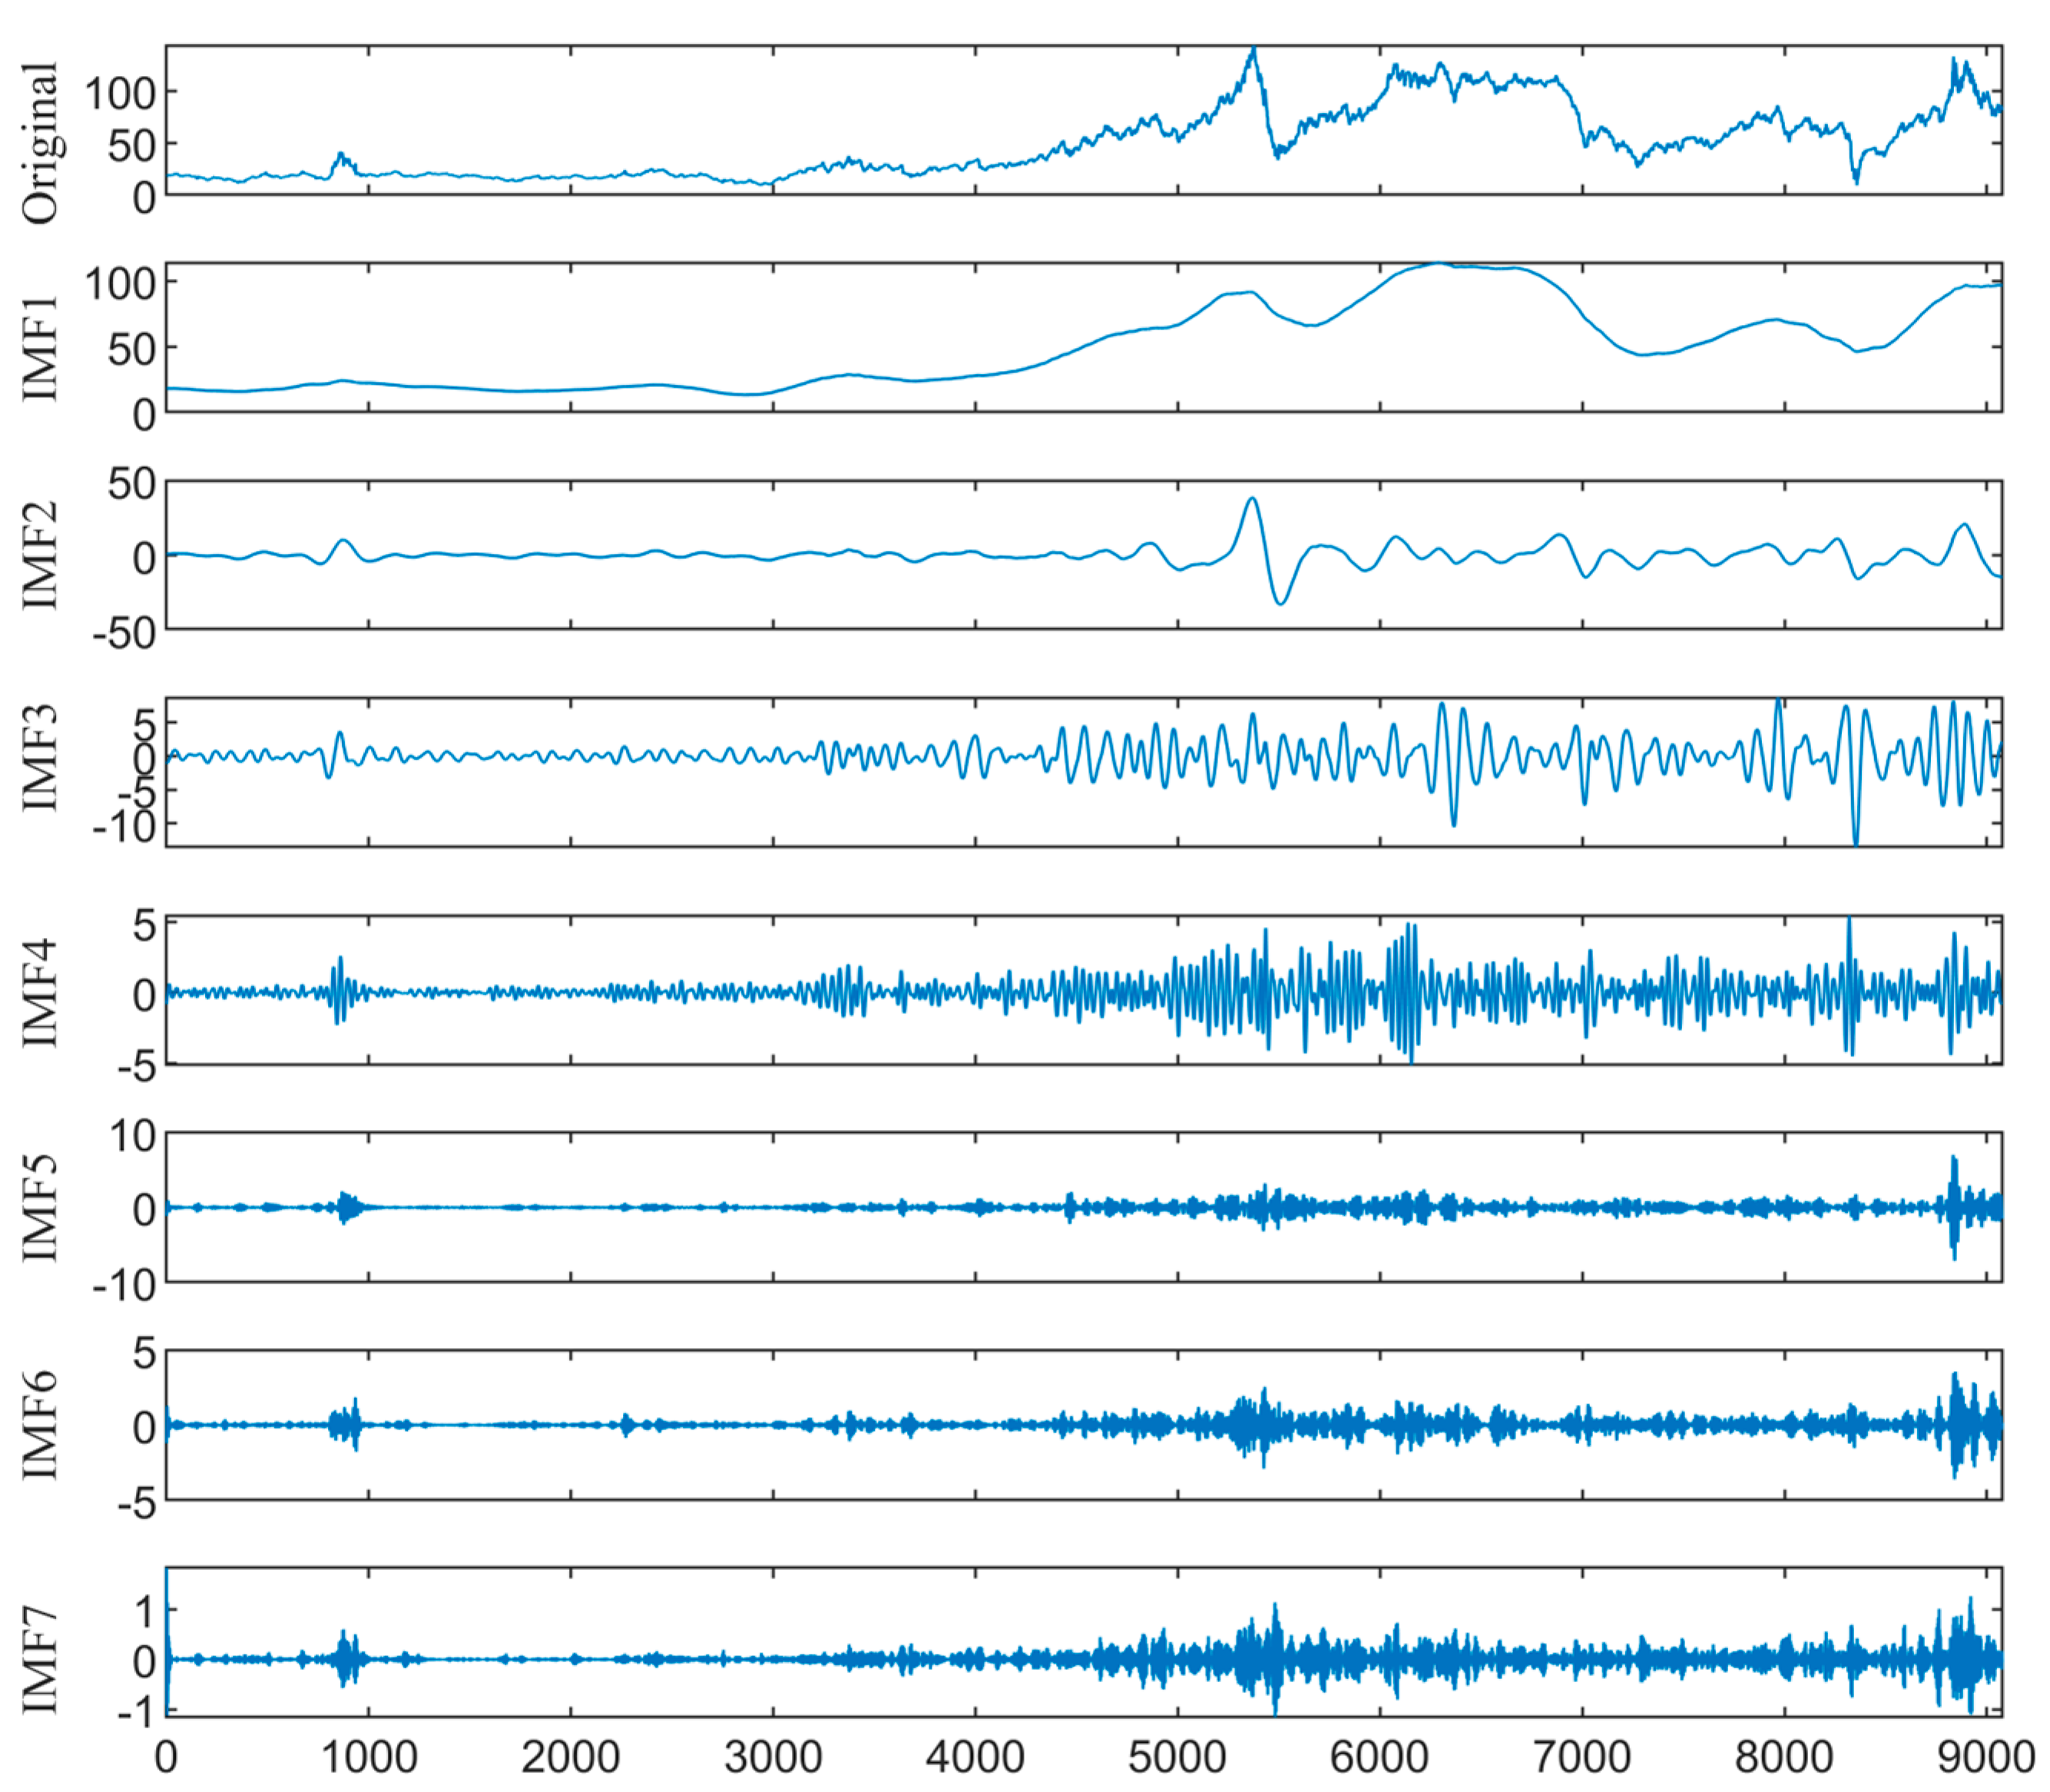Image resolution: width=2050 pixels, height=1792 pixels.
Task: Click the x-axis tick label 5000
Action: 1177,1757
